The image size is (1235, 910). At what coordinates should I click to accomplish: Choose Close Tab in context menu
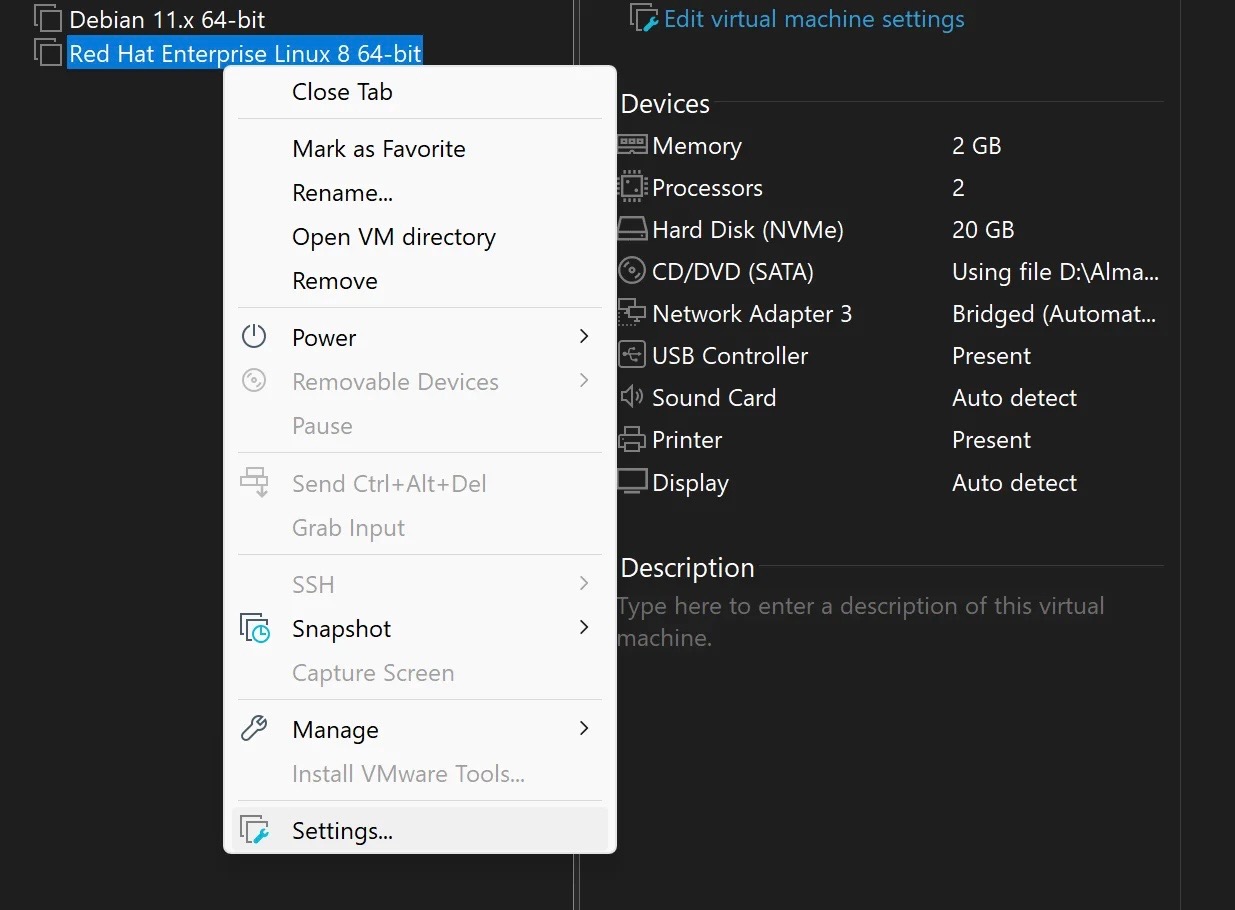tap(342, 92)
